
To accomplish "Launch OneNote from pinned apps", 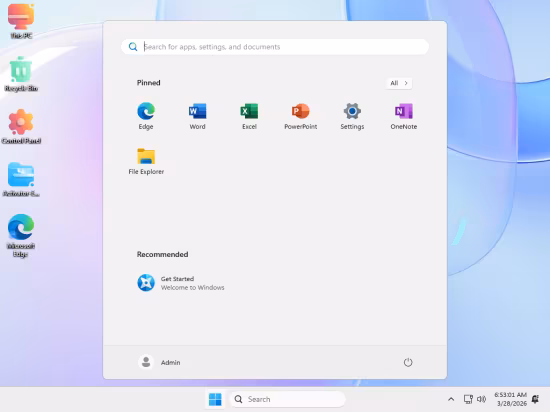I will (404, 116).
